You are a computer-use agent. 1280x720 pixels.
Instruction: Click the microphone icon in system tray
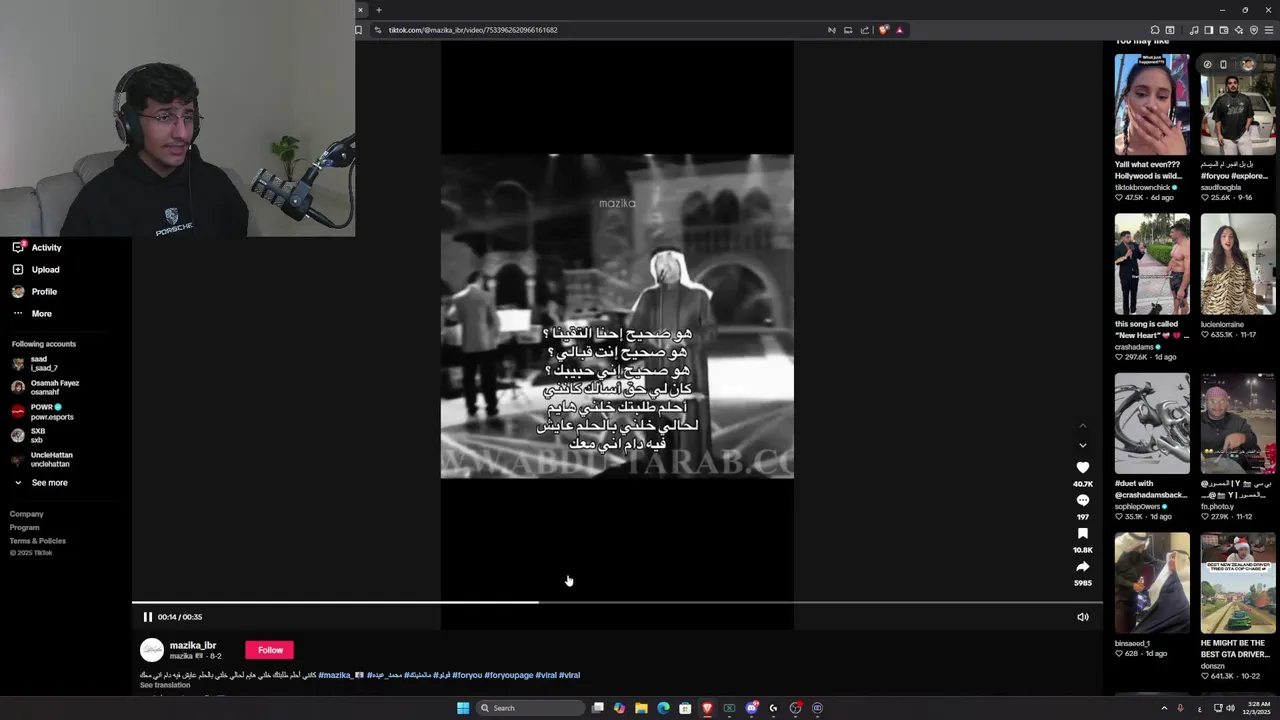(1180, 708)
